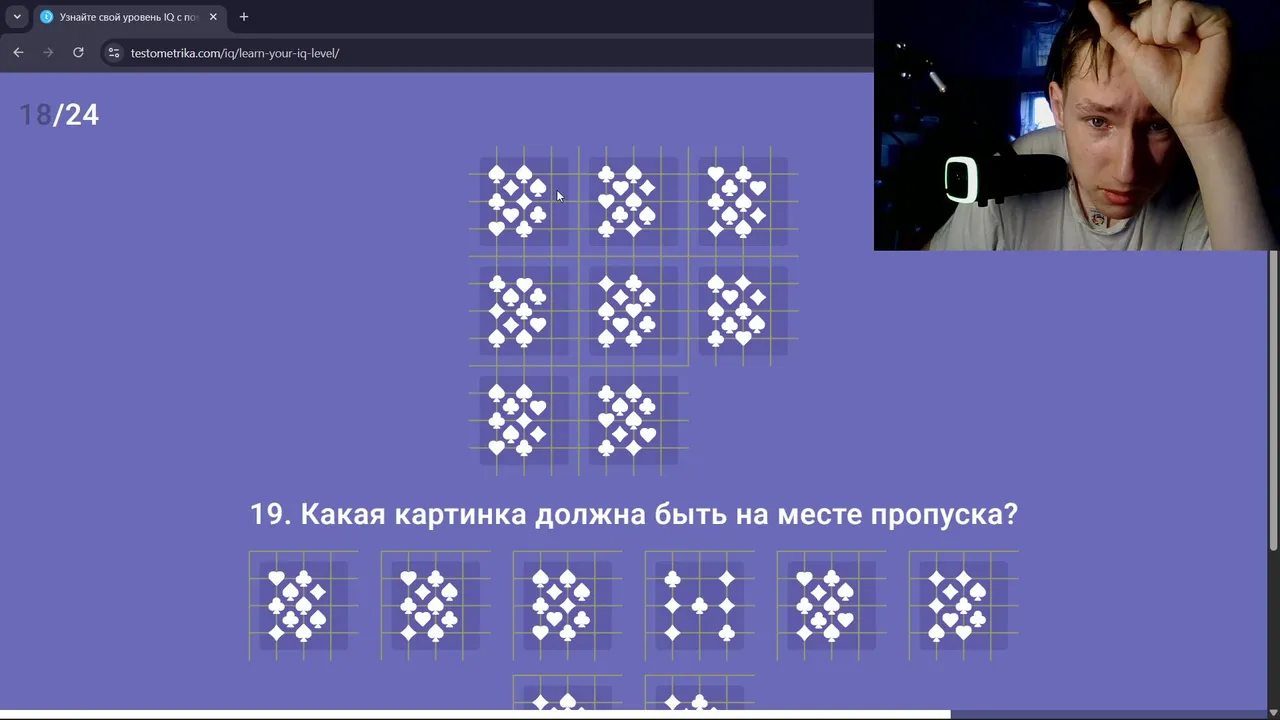The image size is (1280, 720).
Task: Click the horizontal scrollbar at the bottom
Action: (475, 714)
